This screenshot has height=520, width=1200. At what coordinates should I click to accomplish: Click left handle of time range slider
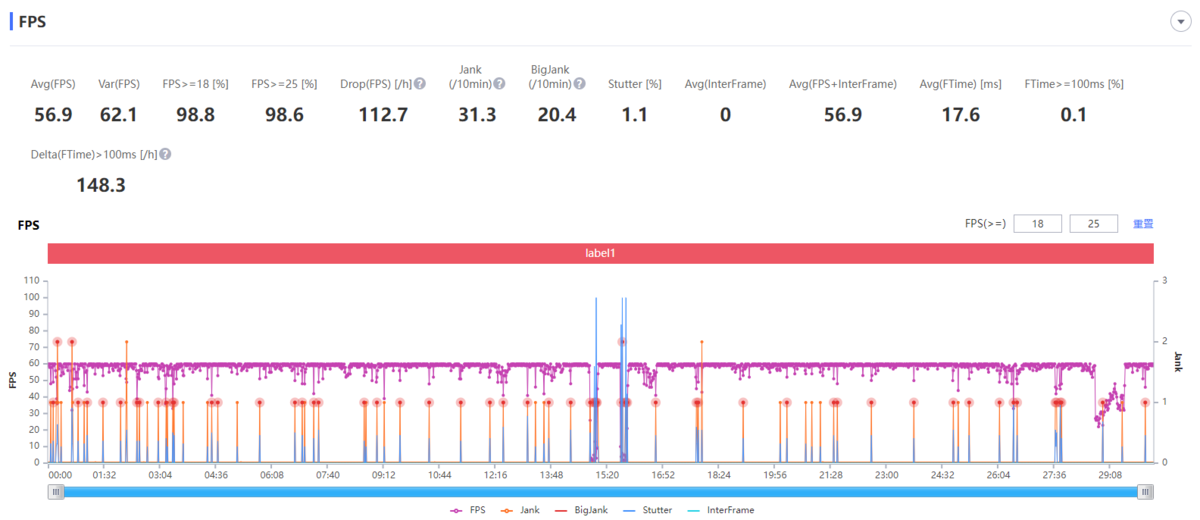[56, 491]
